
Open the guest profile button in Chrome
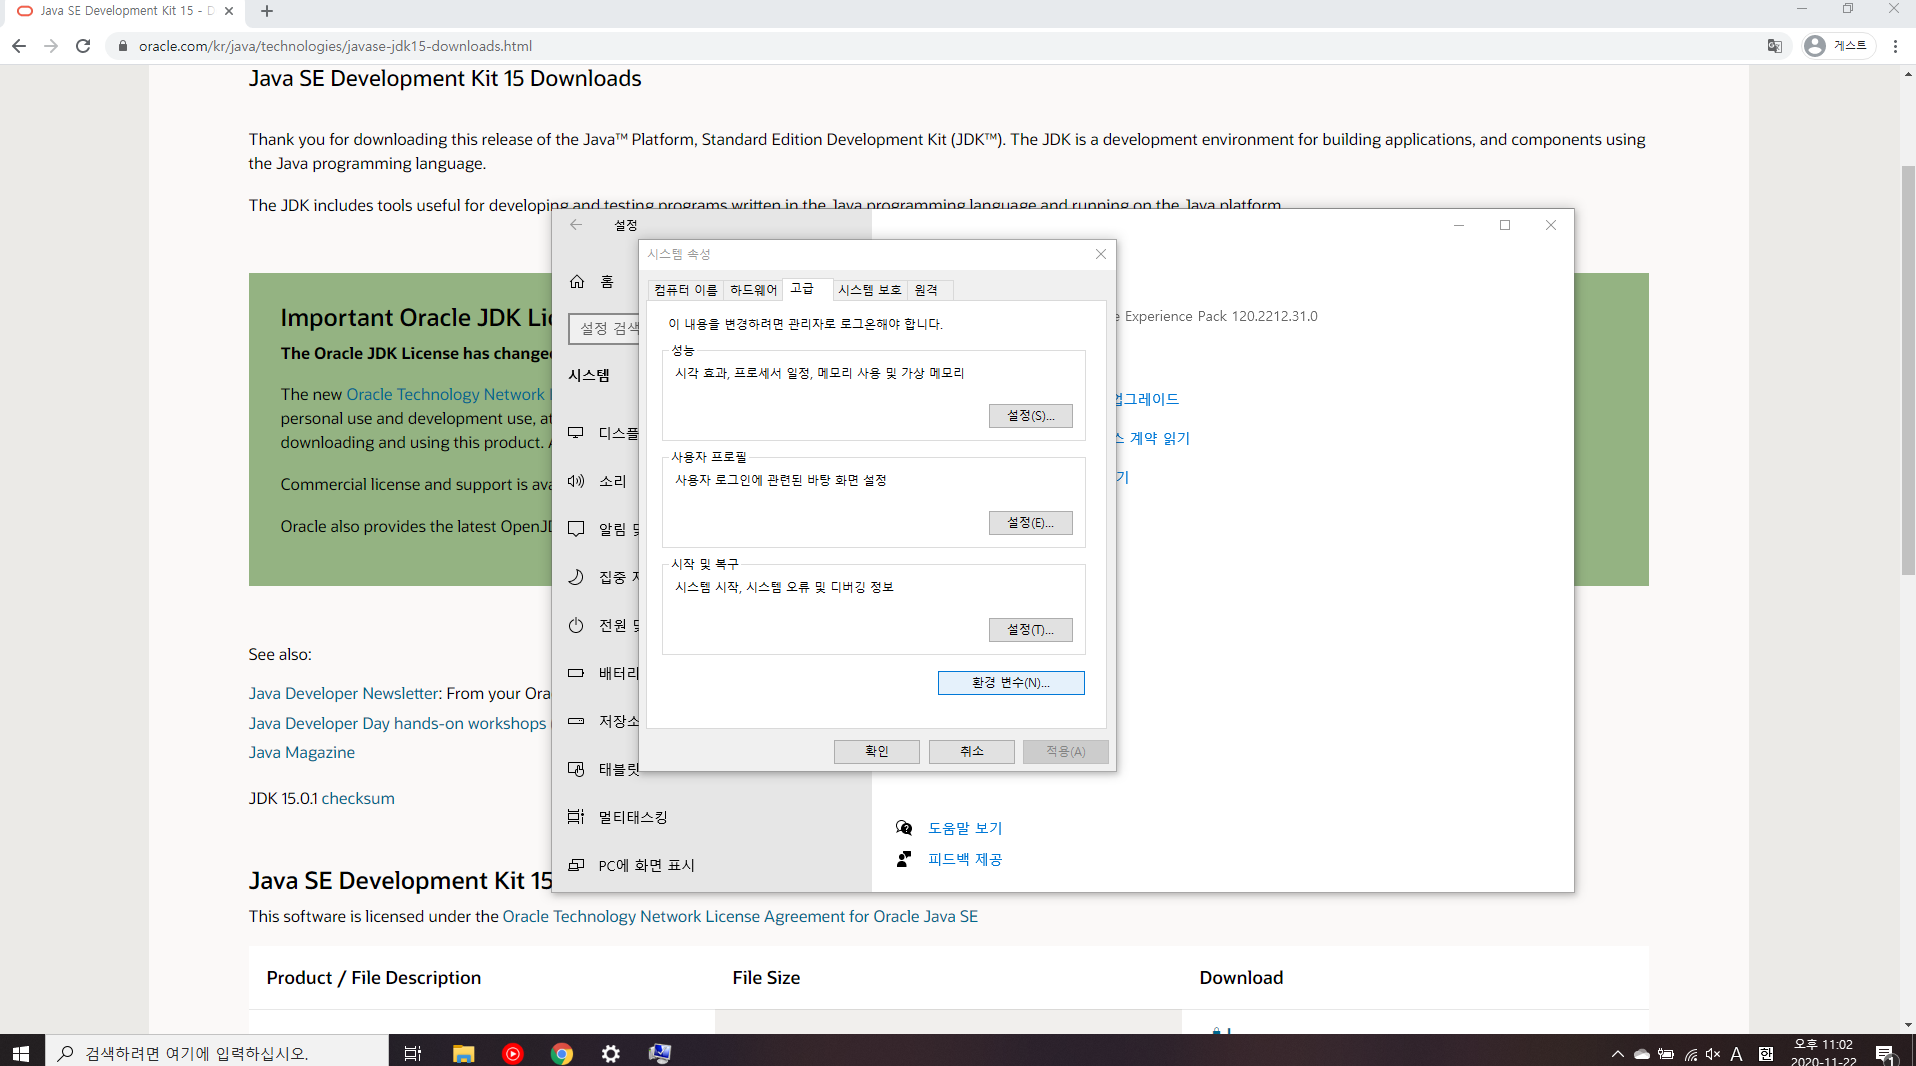point(1837,46)
